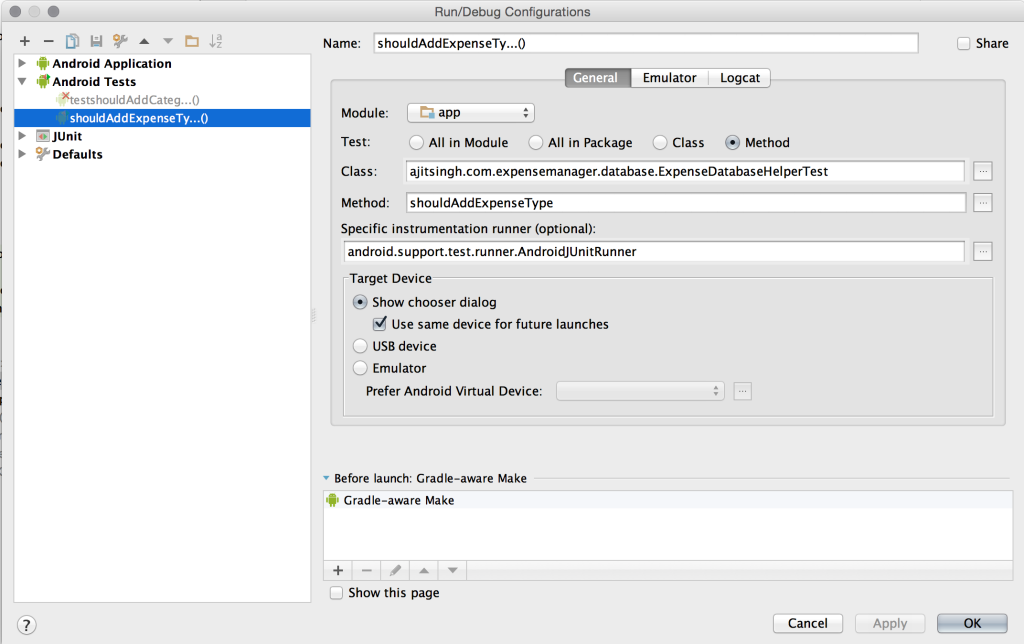This screenshot has width=1024, height=644.
Task: Copy the selected configuration
Action: click(x=72, y=41)
